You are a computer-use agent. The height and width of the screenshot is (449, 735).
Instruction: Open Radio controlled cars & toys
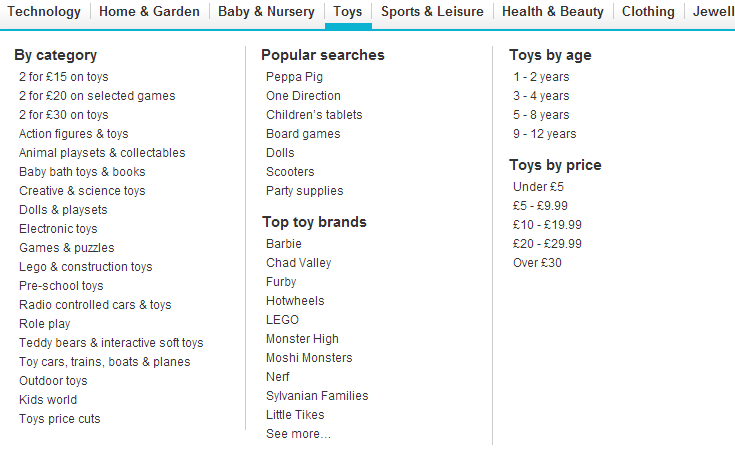tap(95, 305)
